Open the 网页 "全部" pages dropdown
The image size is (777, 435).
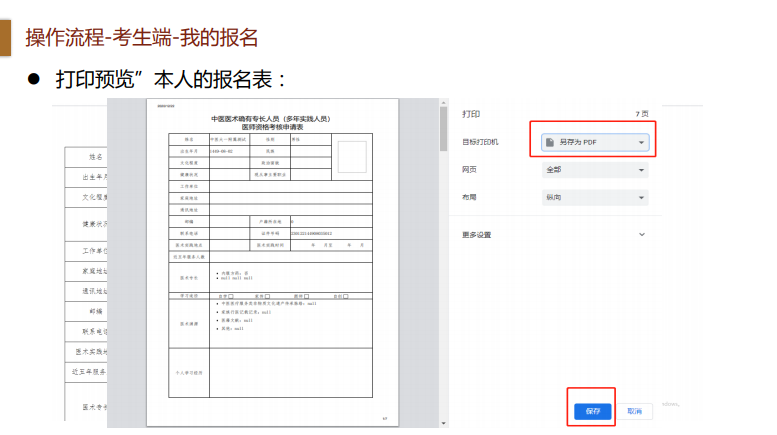(x=597, y=170)
